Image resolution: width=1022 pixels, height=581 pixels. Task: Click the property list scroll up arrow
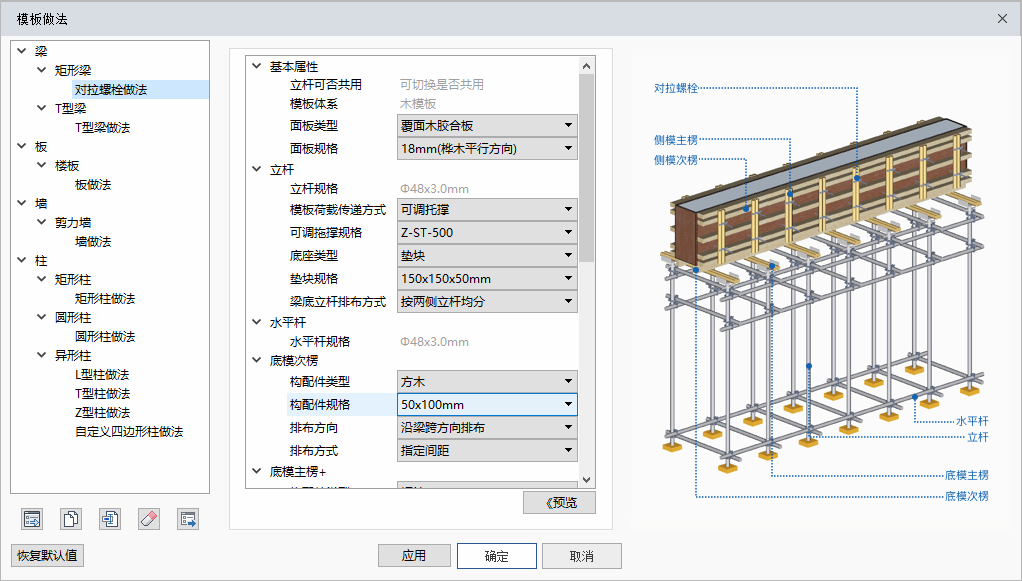coord(586,66)
